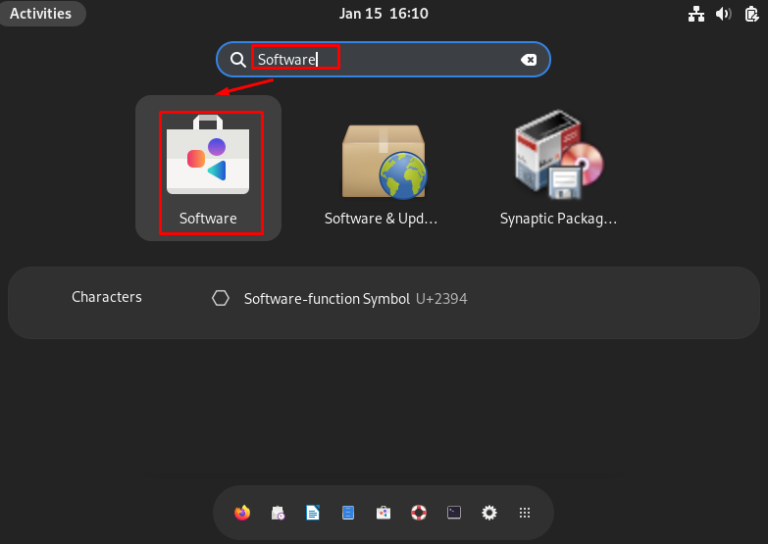Viewport: 768px width, 544px height.
Task: Launch Firefox from the dock
Action: click(x=242, y=513)
